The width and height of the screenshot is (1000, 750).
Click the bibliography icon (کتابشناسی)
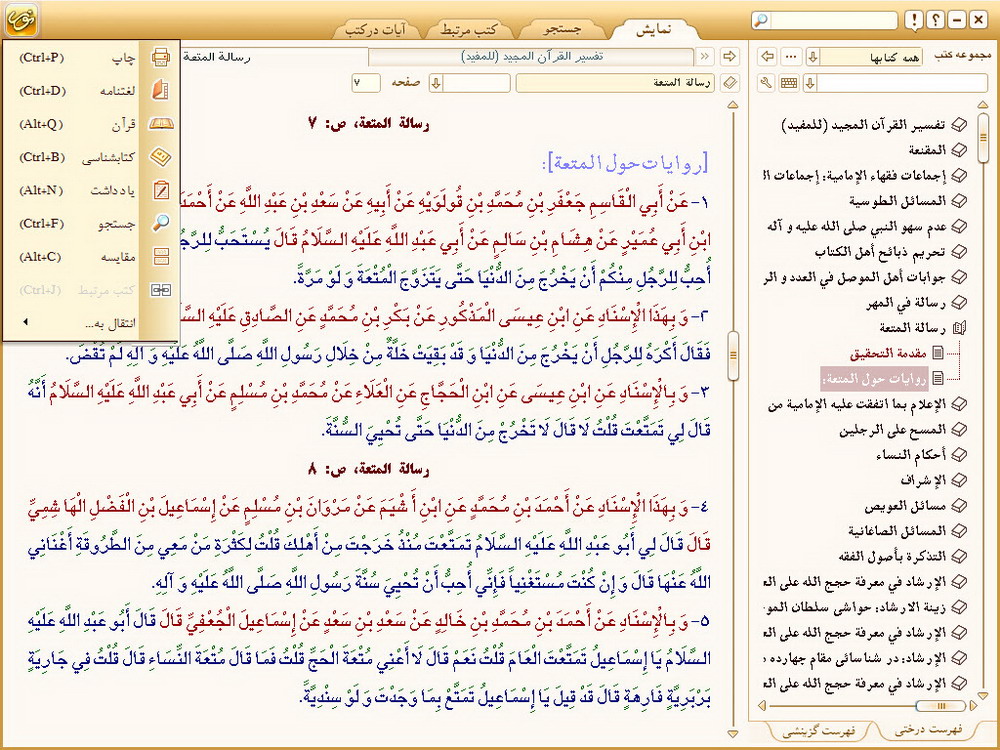coord(160,157)
